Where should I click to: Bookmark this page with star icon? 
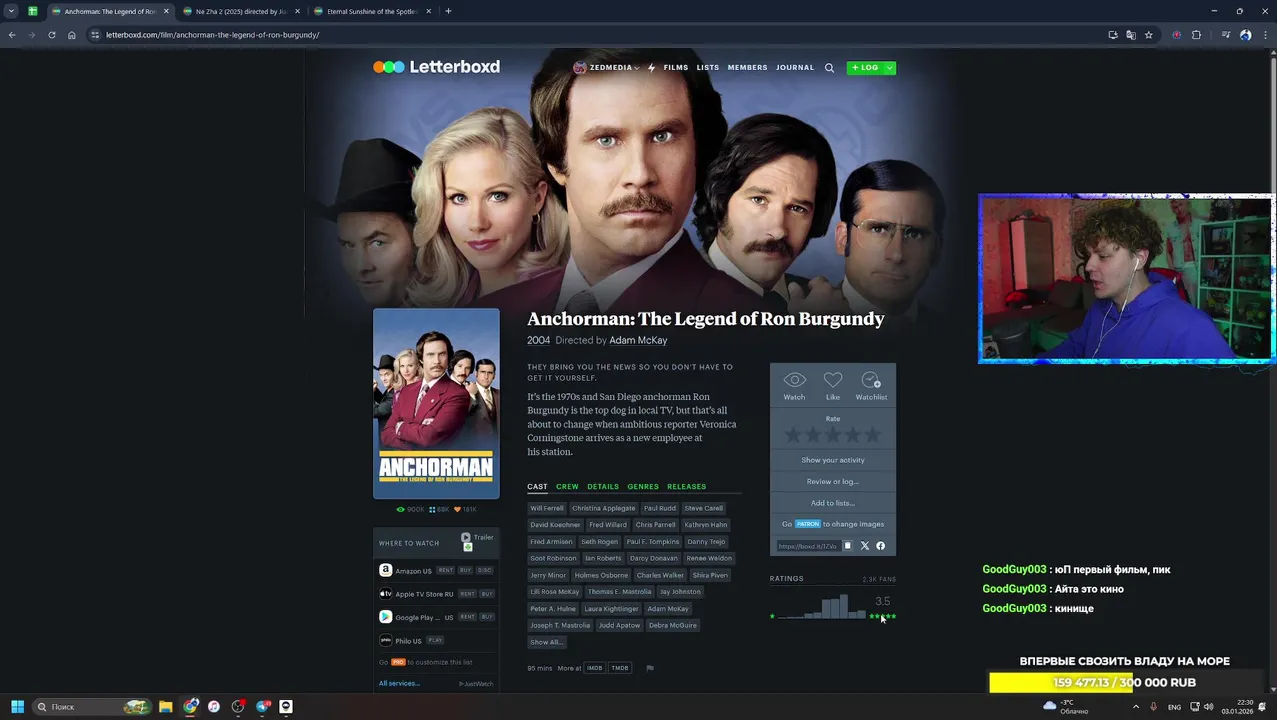pyautogui.click(x=1149, y=35)
